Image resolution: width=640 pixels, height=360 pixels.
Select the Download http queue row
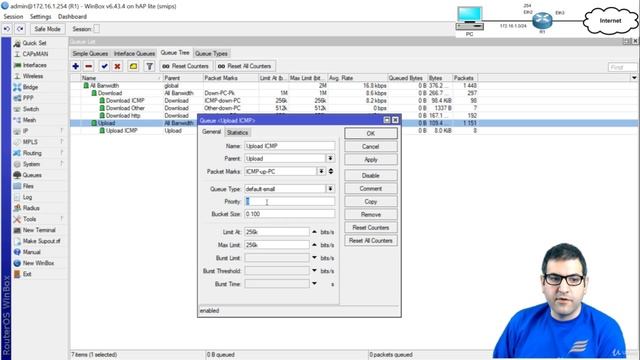(x=273, y=116)
